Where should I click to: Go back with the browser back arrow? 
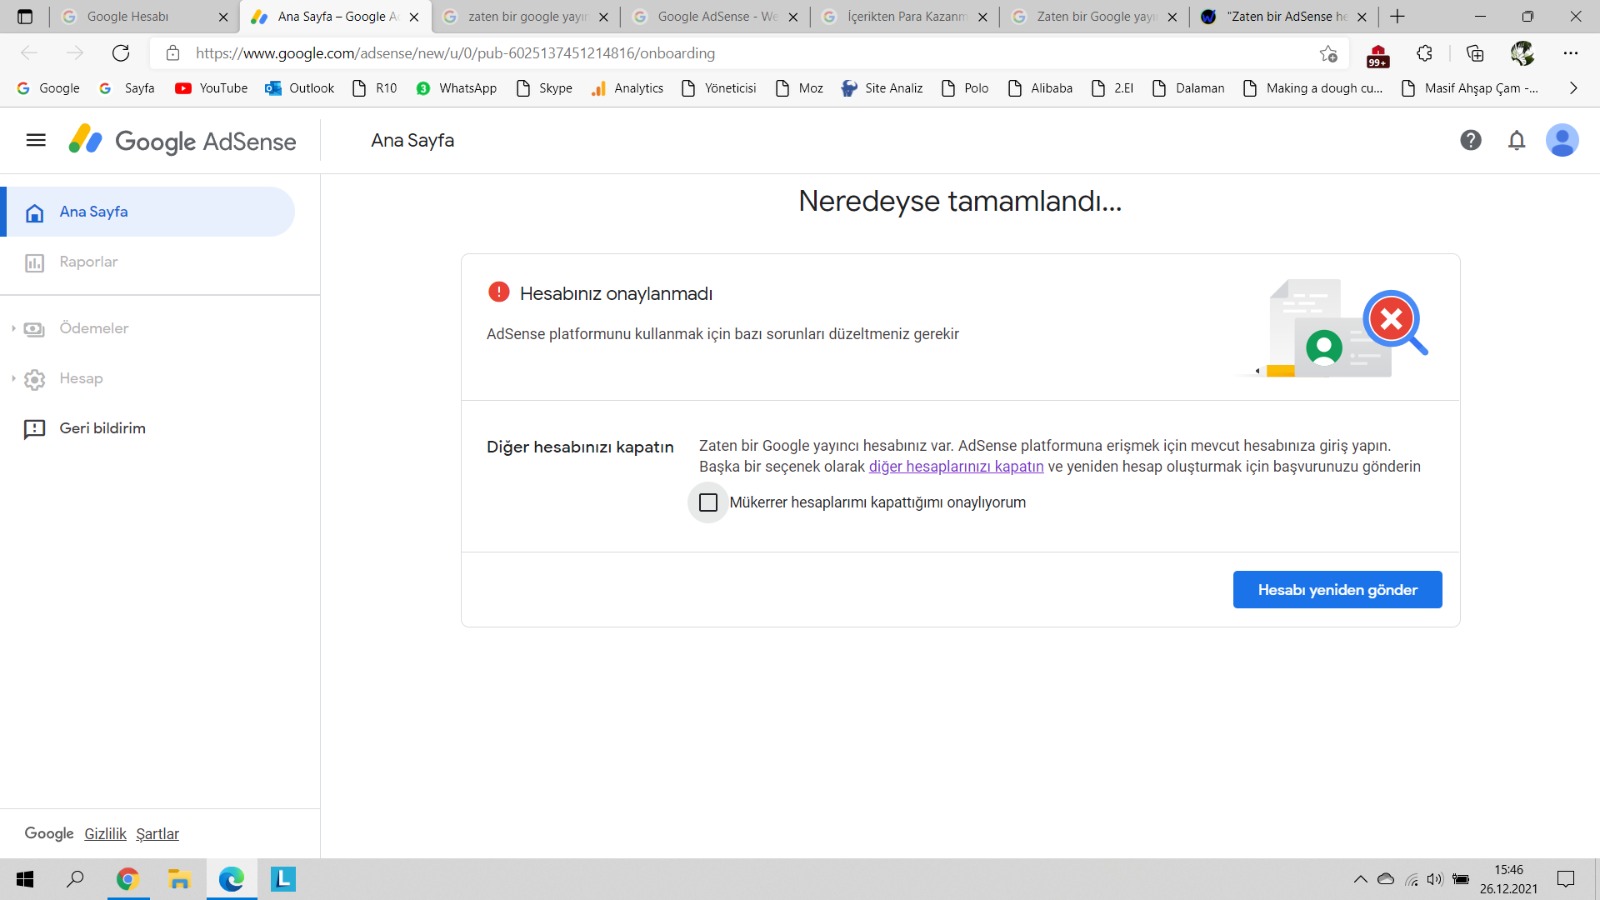pyautogui.click(x=29, y=53)
